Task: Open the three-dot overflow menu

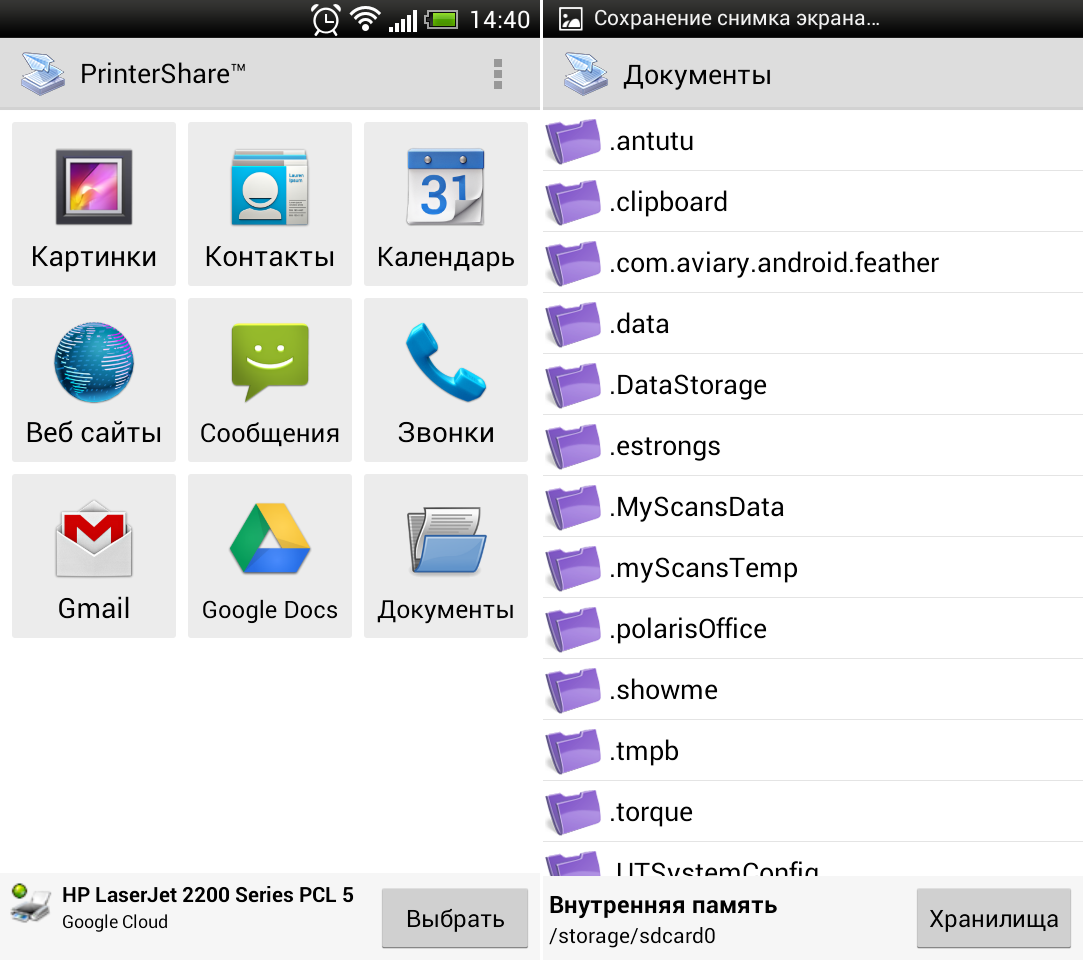Action: click(497, 74)
